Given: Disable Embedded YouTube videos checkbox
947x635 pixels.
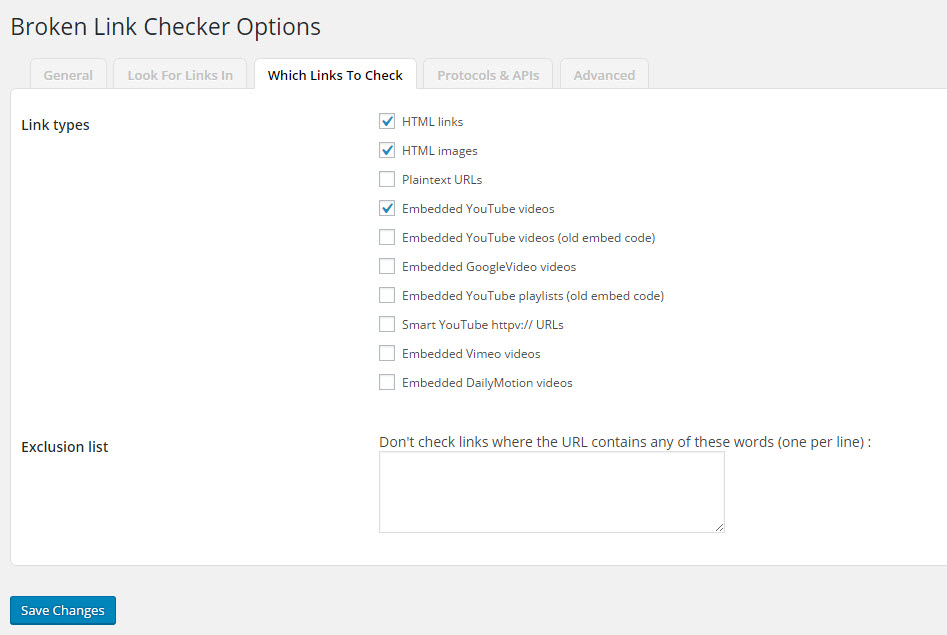Looking at the screenshot, I should click(x=387, y=208).
